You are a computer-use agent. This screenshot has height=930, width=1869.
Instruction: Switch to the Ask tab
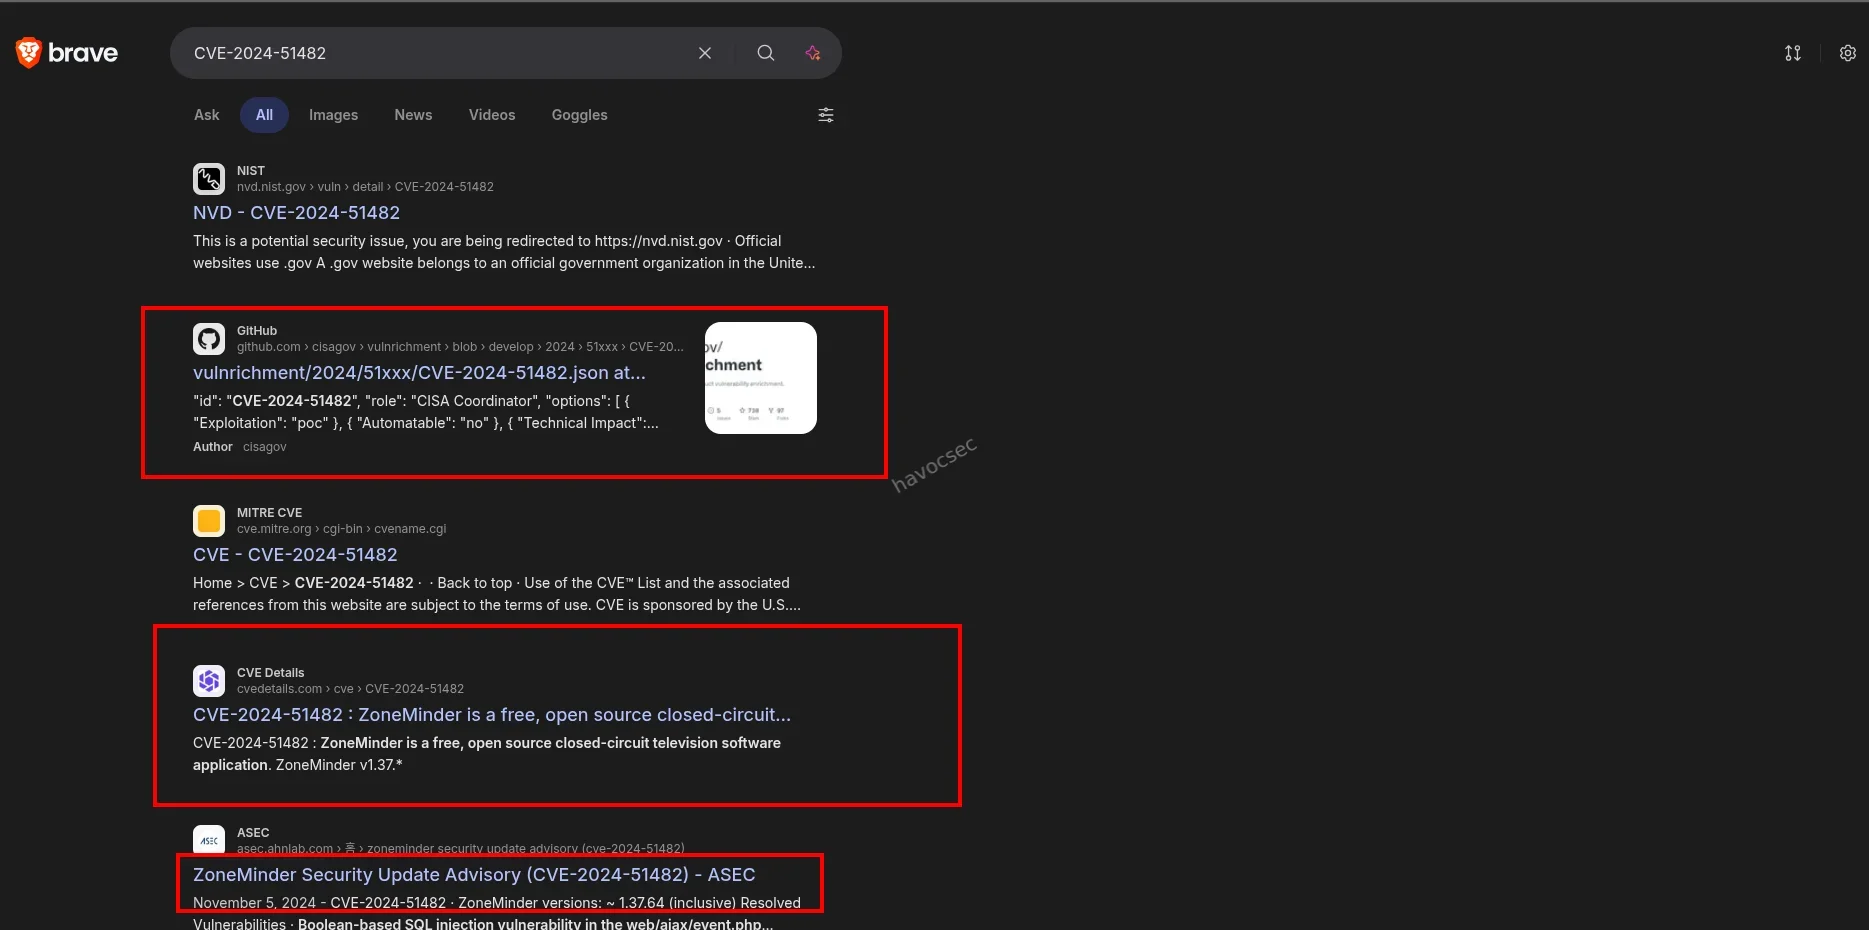207,115
